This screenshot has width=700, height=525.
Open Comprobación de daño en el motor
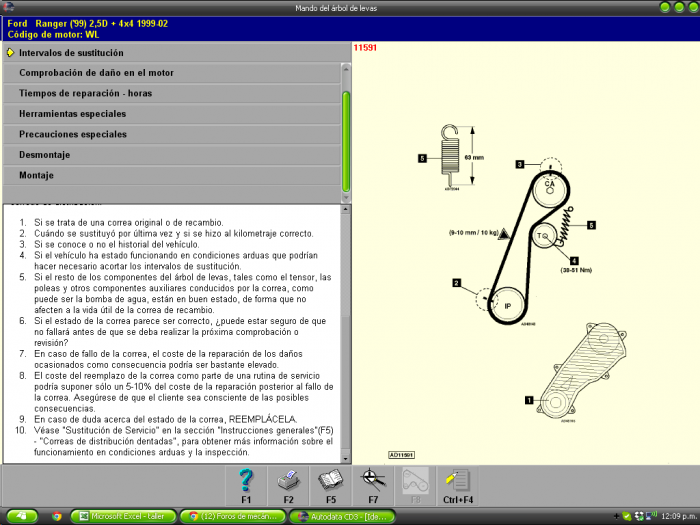pyautogui.click(x=172, y=73)
